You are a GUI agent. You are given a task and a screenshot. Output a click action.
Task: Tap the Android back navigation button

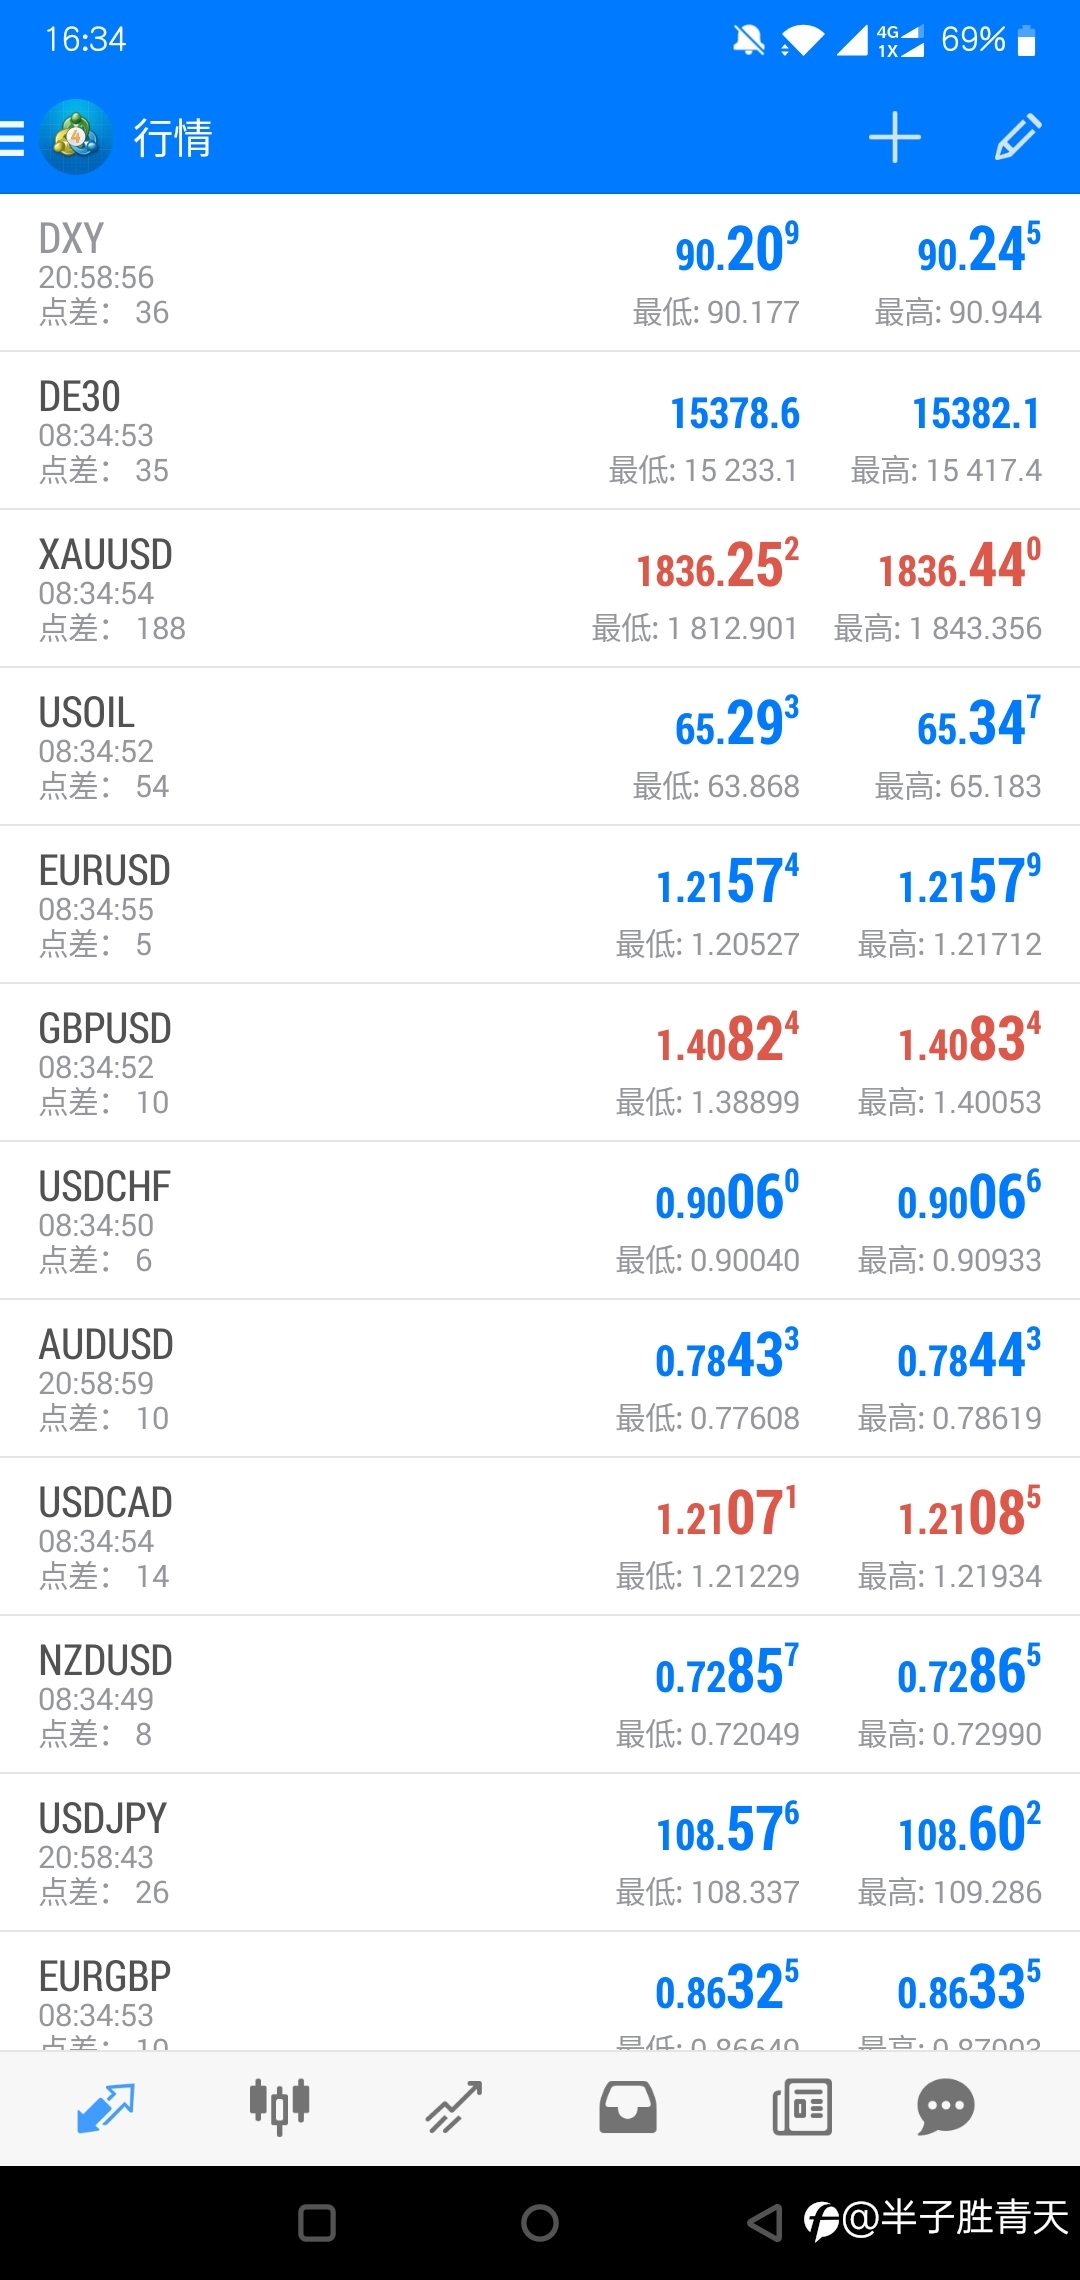click(x=765, y=2223)
